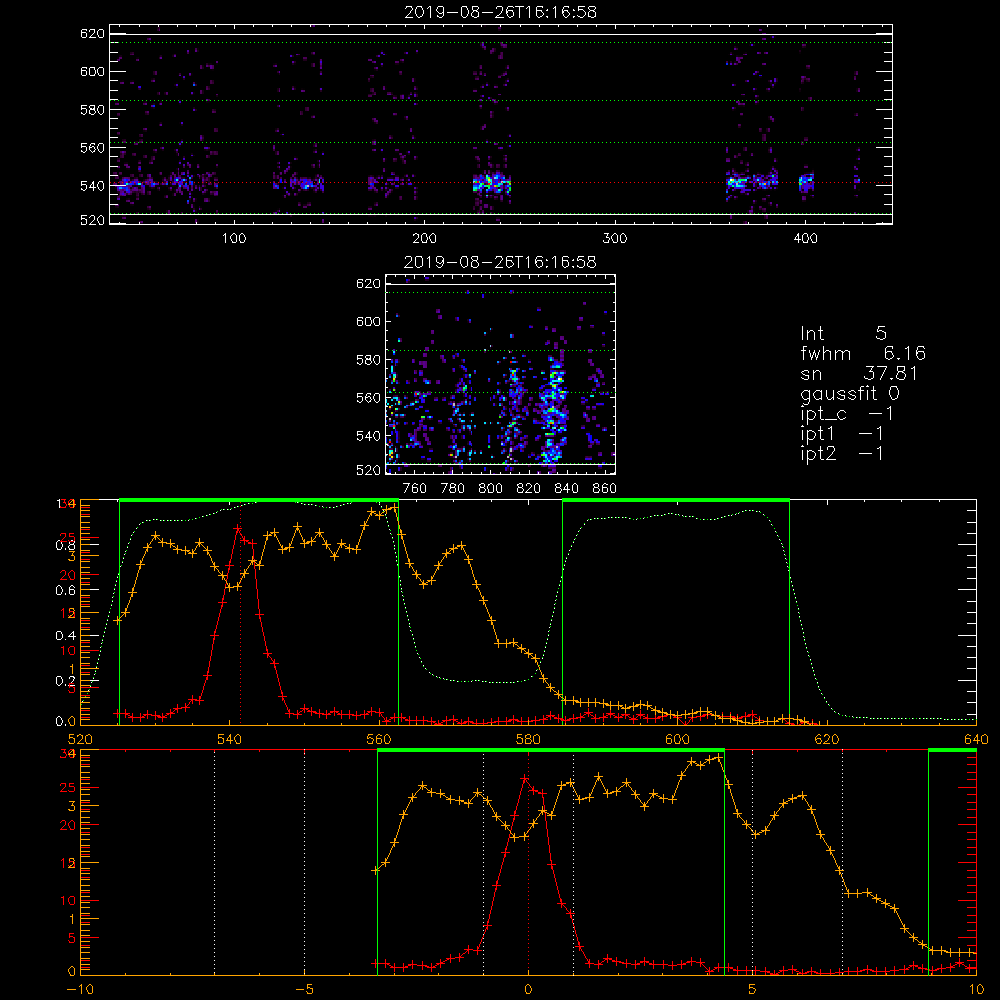Screen dimensions: 1000x1000
Task: Click the right thick green bar atop the profile plot
Action: [x=676, y=500]
